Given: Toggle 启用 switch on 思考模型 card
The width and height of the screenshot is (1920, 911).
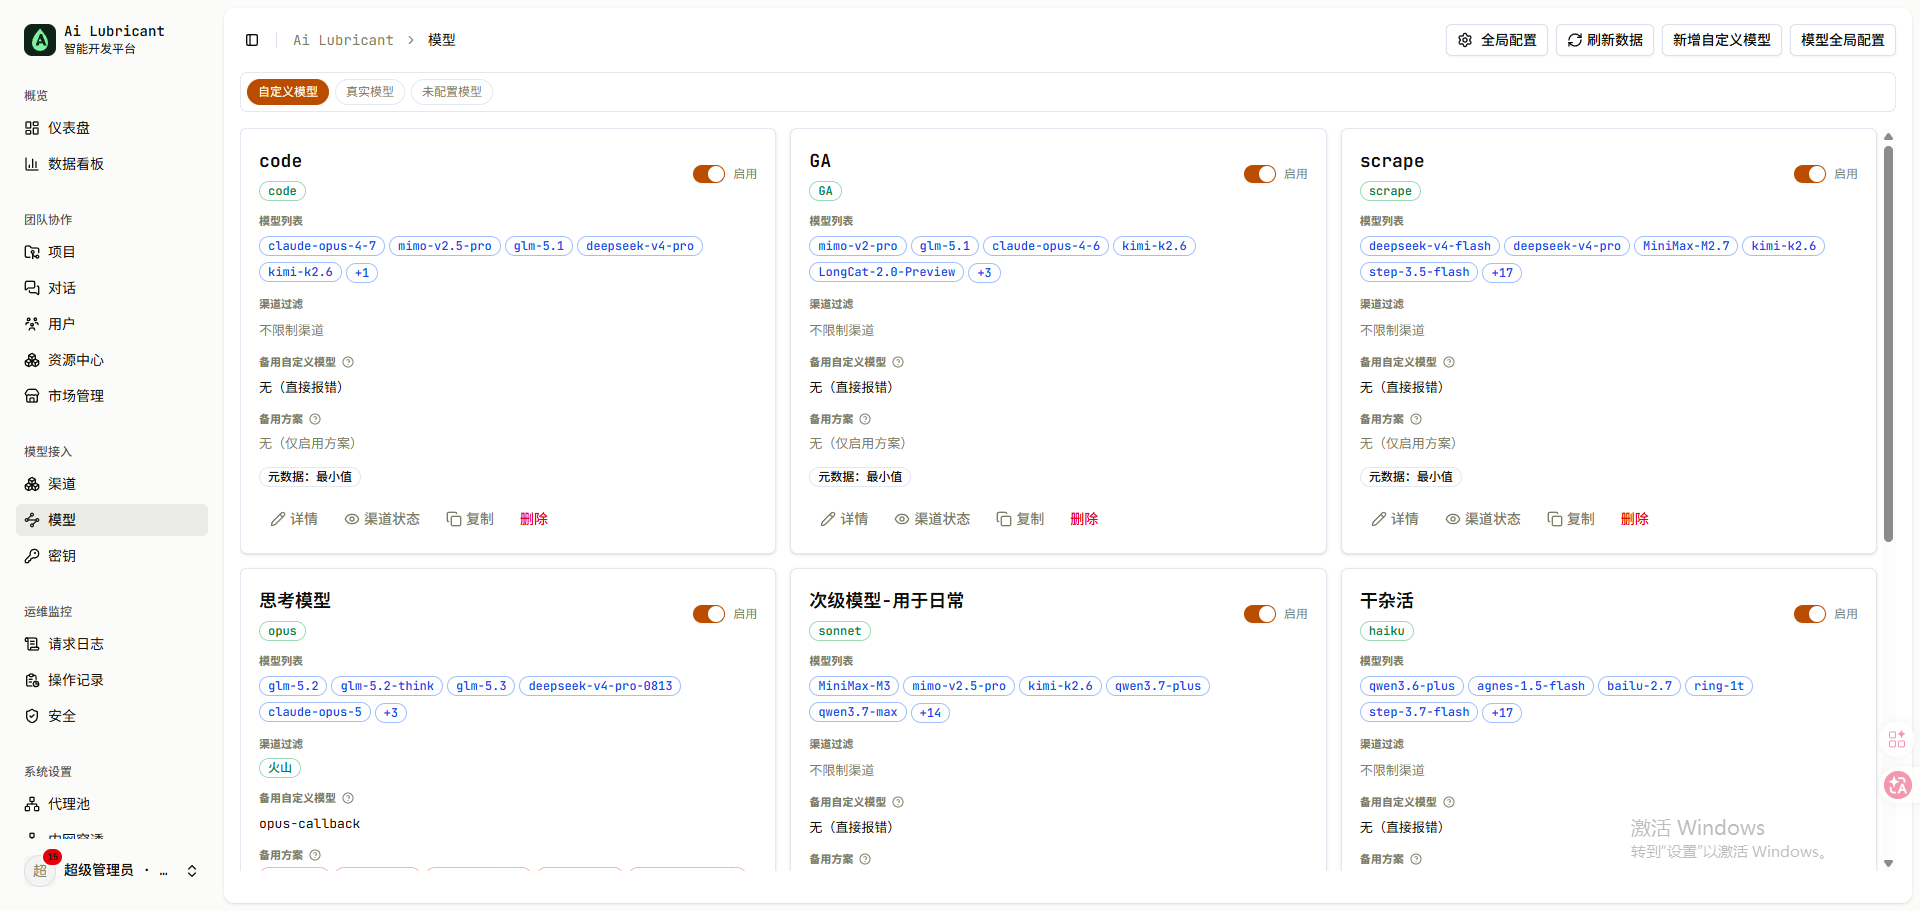Looking at the screenshot, I should [x=709, y=614].
